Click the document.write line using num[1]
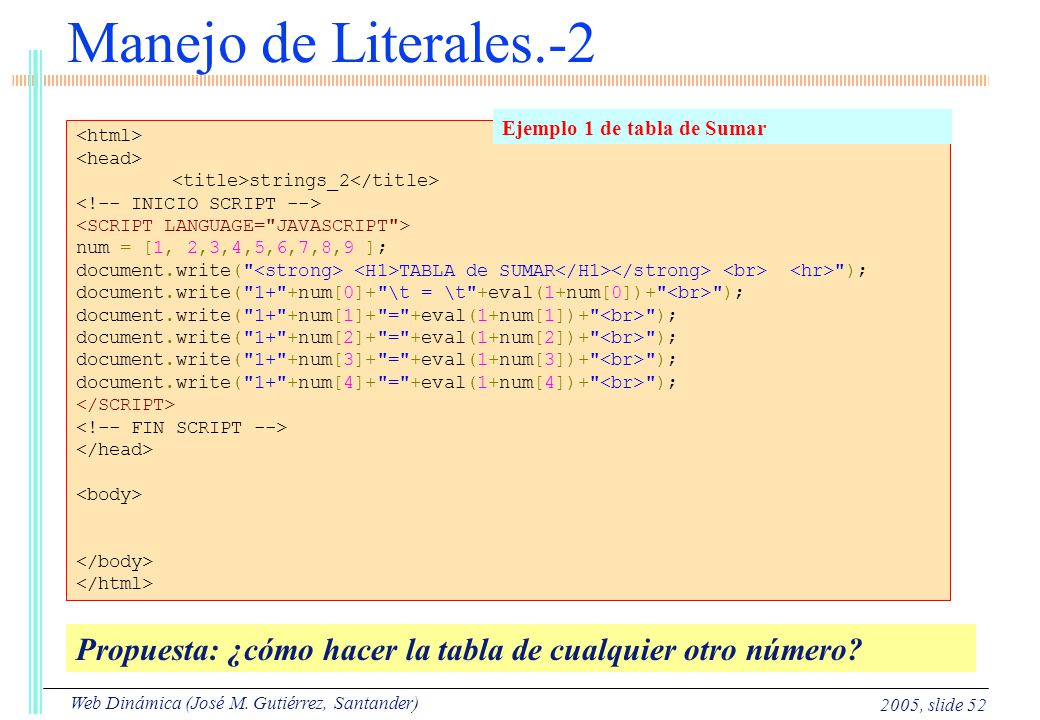This screenshot has width=1040, height=720. (376, 316)
